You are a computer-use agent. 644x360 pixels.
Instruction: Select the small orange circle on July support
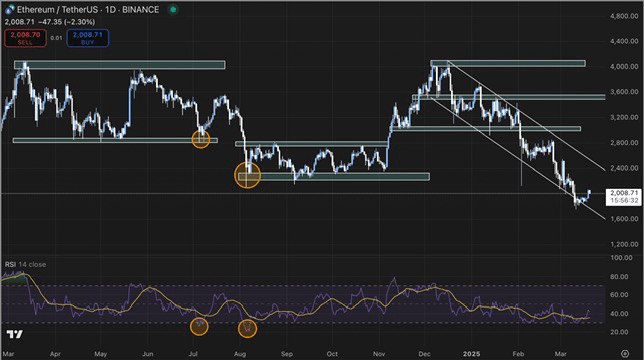tap(201, 139)
